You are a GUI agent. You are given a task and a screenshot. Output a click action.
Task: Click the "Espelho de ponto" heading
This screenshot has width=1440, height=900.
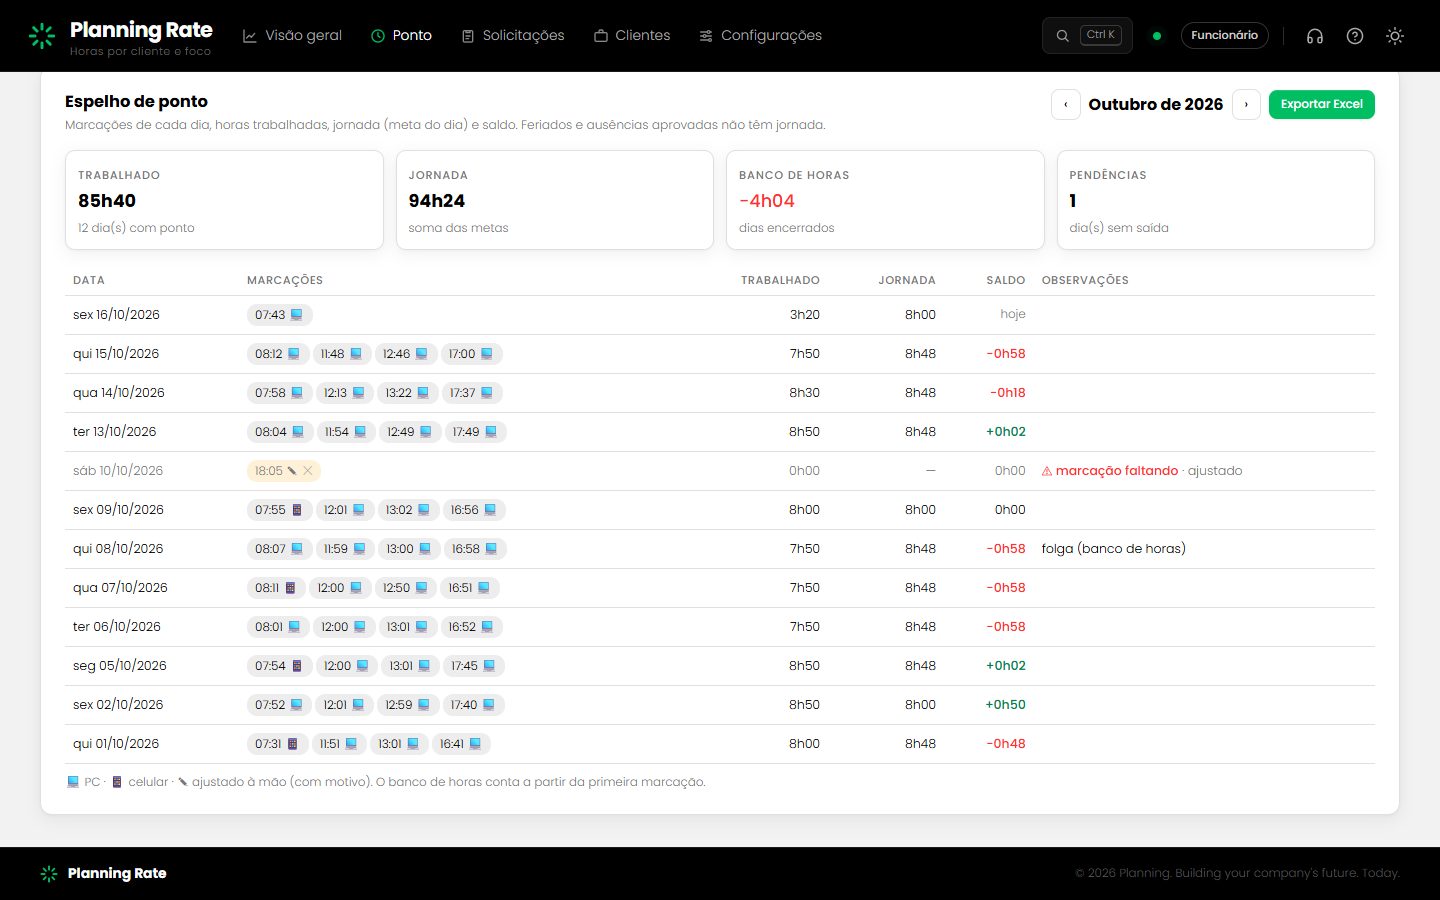pyautogui.click(x=137, y=101)
